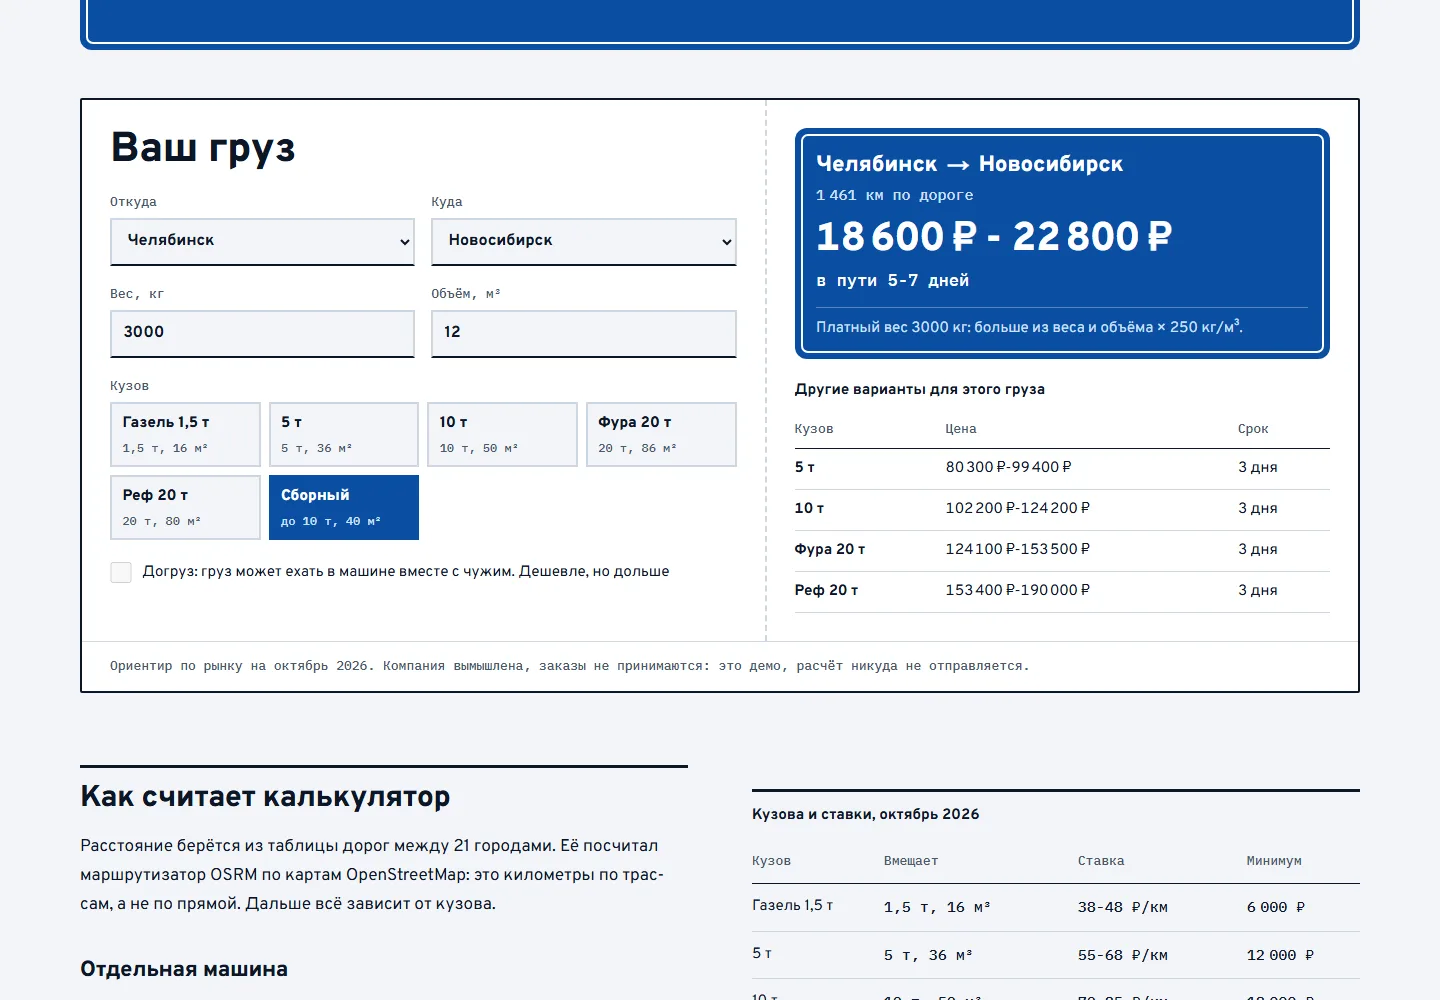This screenshot has width=1440, height=1000.
Task: Click the Фура 20 т variant row
Action: point(1062,550)
